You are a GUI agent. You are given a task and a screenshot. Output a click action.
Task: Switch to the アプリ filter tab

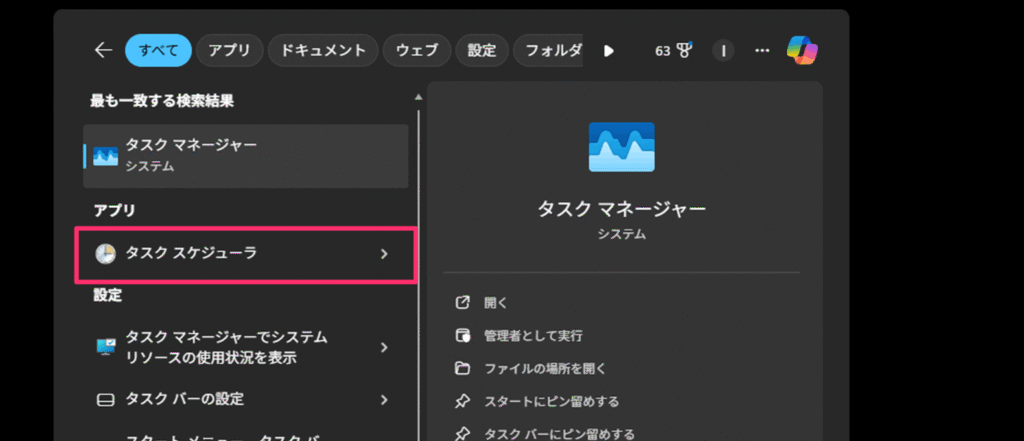pyautogui.click(x=229, y=50)
